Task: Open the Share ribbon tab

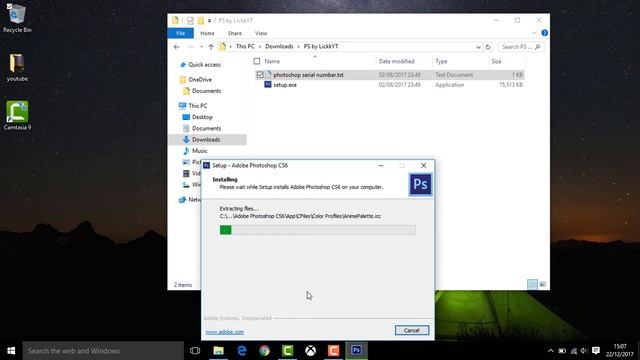Action: [235, 33]
